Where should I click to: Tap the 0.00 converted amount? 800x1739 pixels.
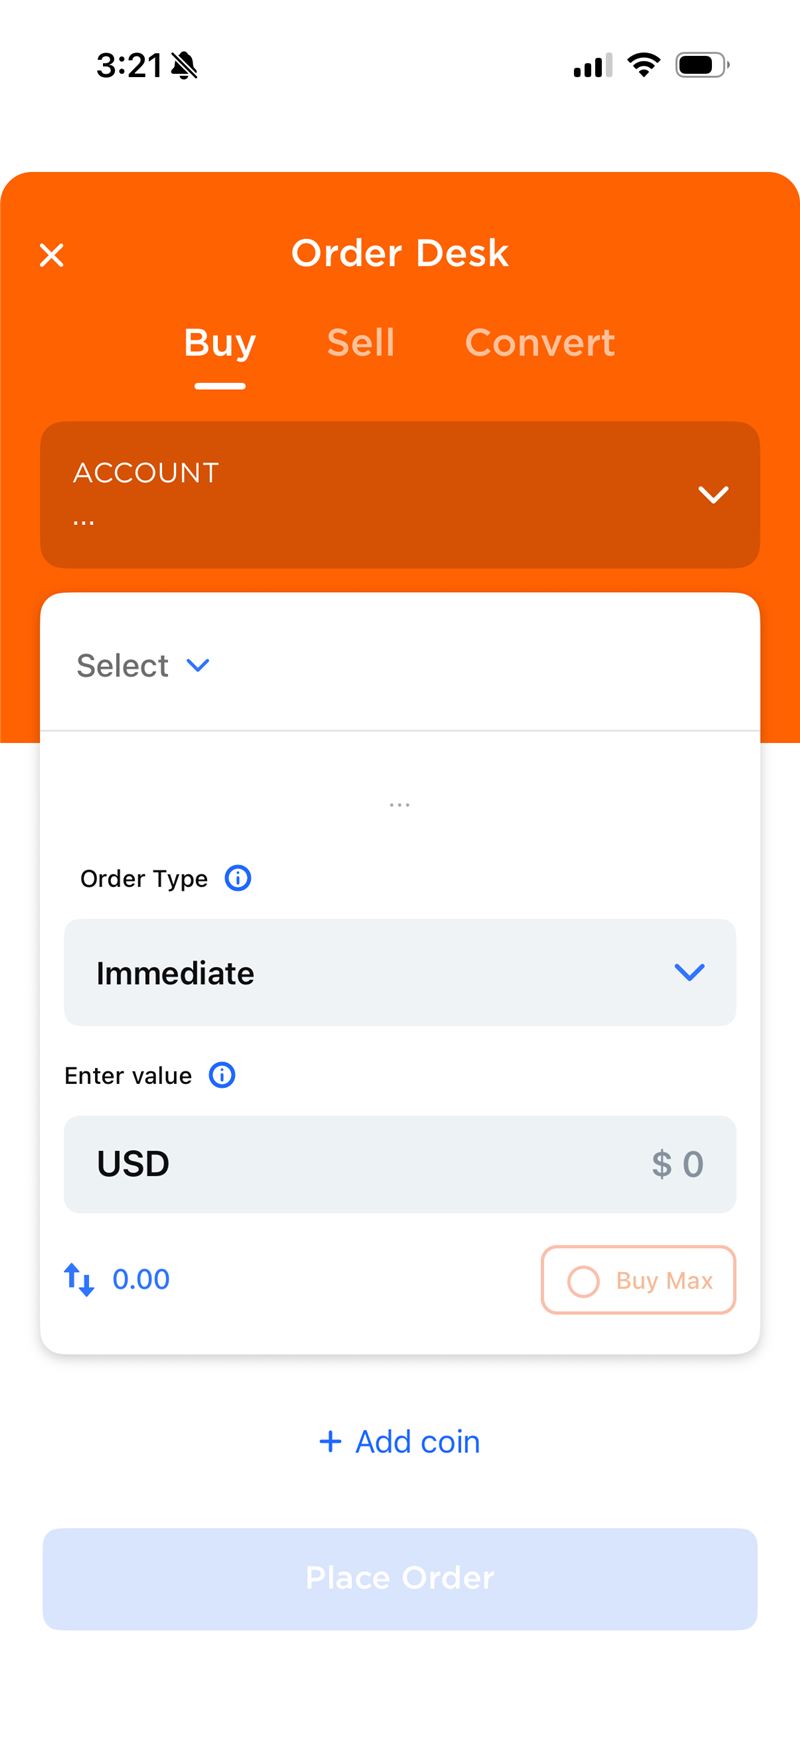(141, 1279)
